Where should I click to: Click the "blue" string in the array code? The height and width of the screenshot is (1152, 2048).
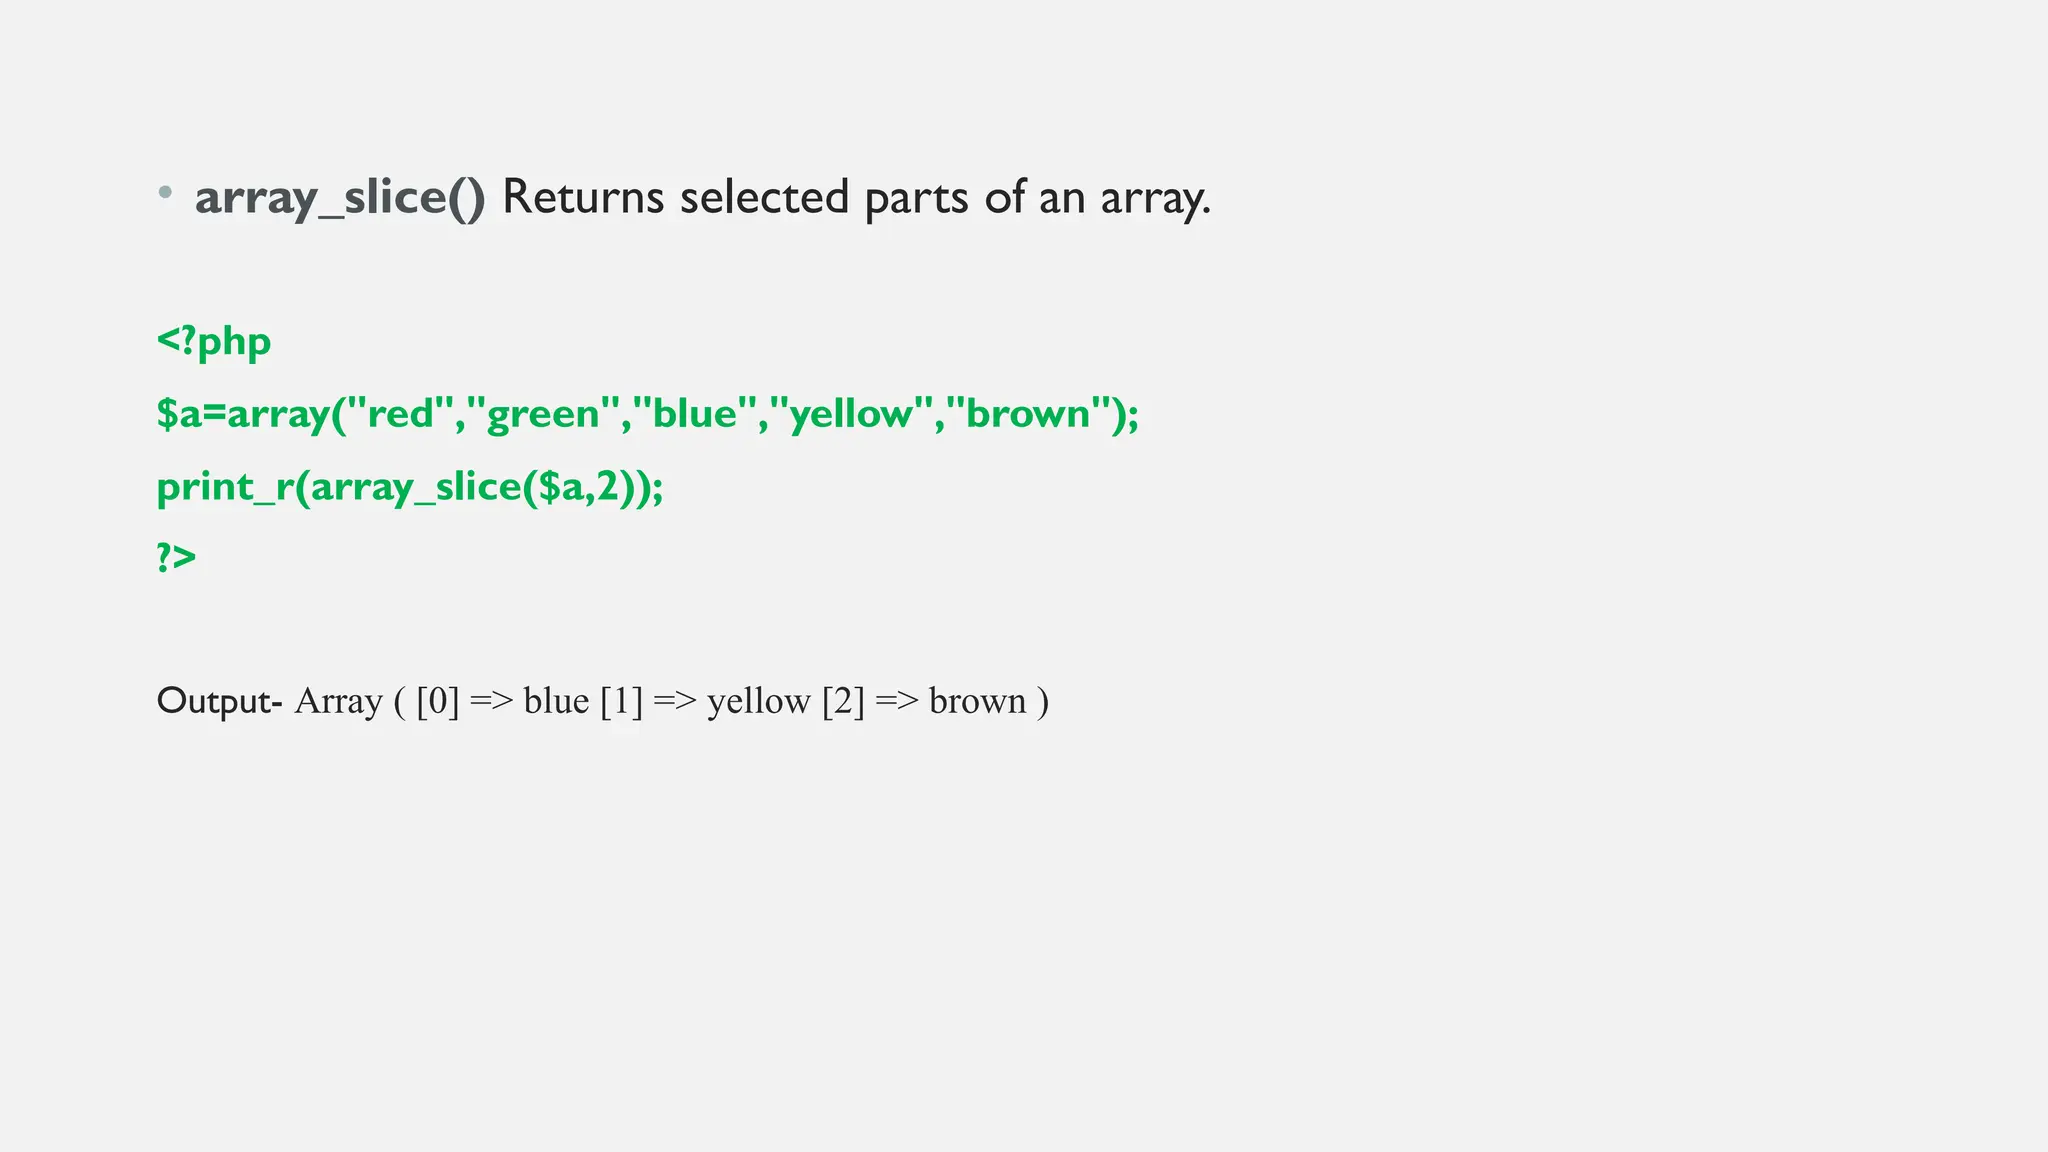point(694,413)
